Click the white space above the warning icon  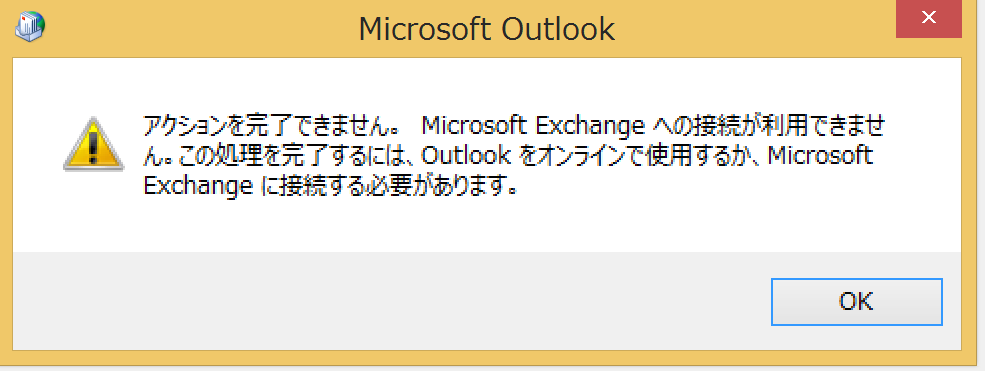94,87
